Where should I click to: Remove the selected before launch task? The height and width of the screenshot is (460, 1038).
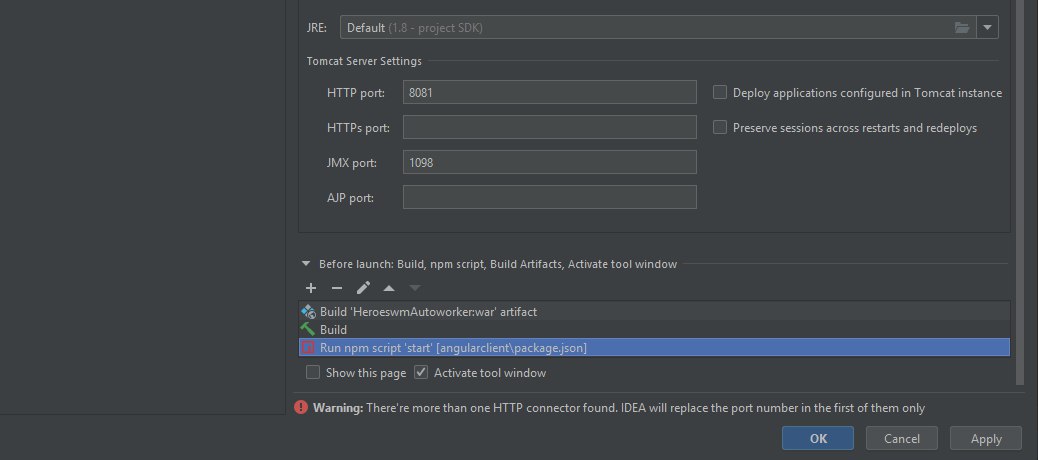(337, 288)
